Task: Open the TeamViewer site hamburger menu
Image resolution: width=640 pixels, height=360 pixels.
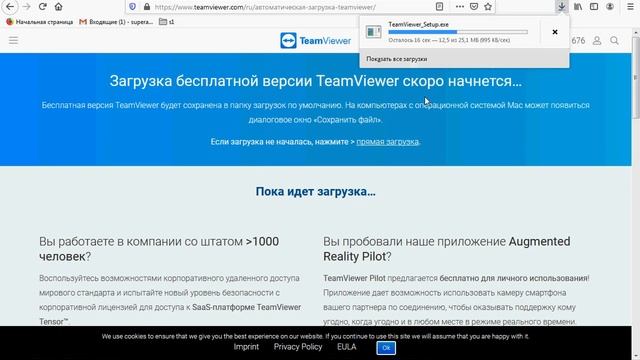Action: (13, 40)
